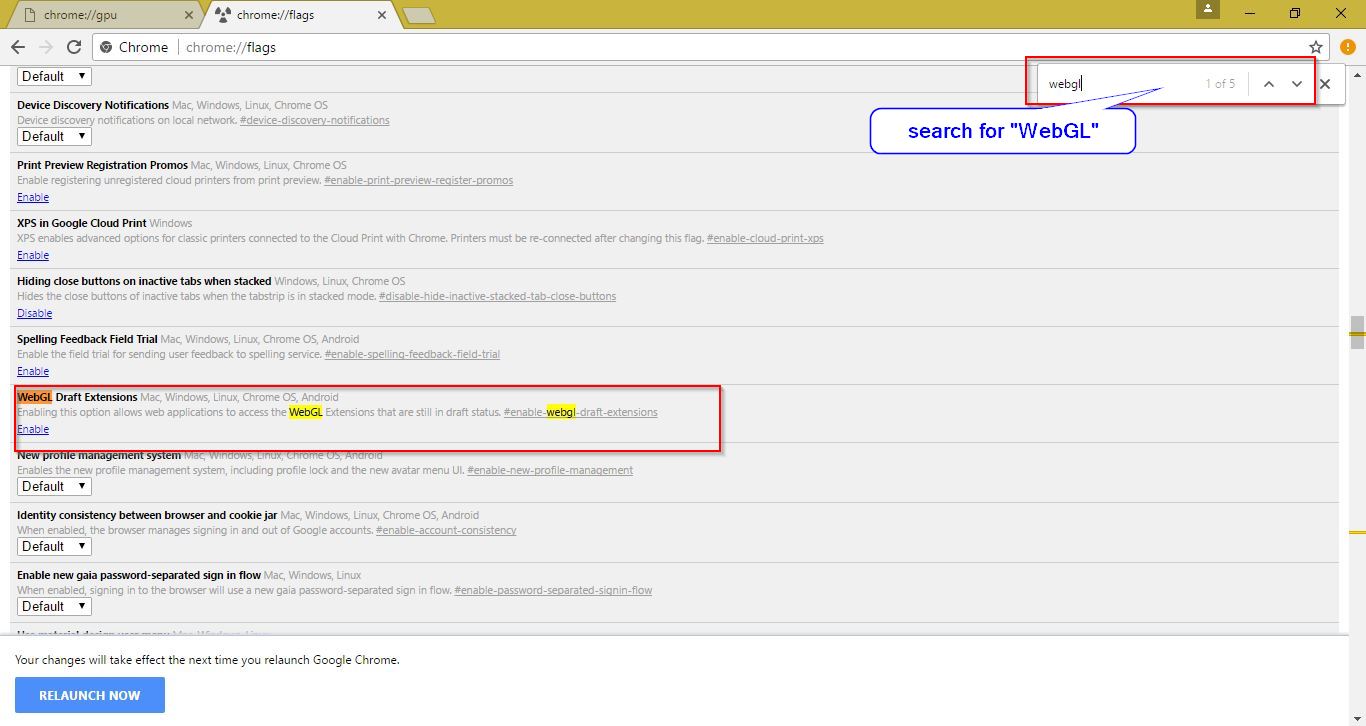Click 'Identity consistency between browser and cookie jar' title
1366x726 pixels.
coord(147,515)
